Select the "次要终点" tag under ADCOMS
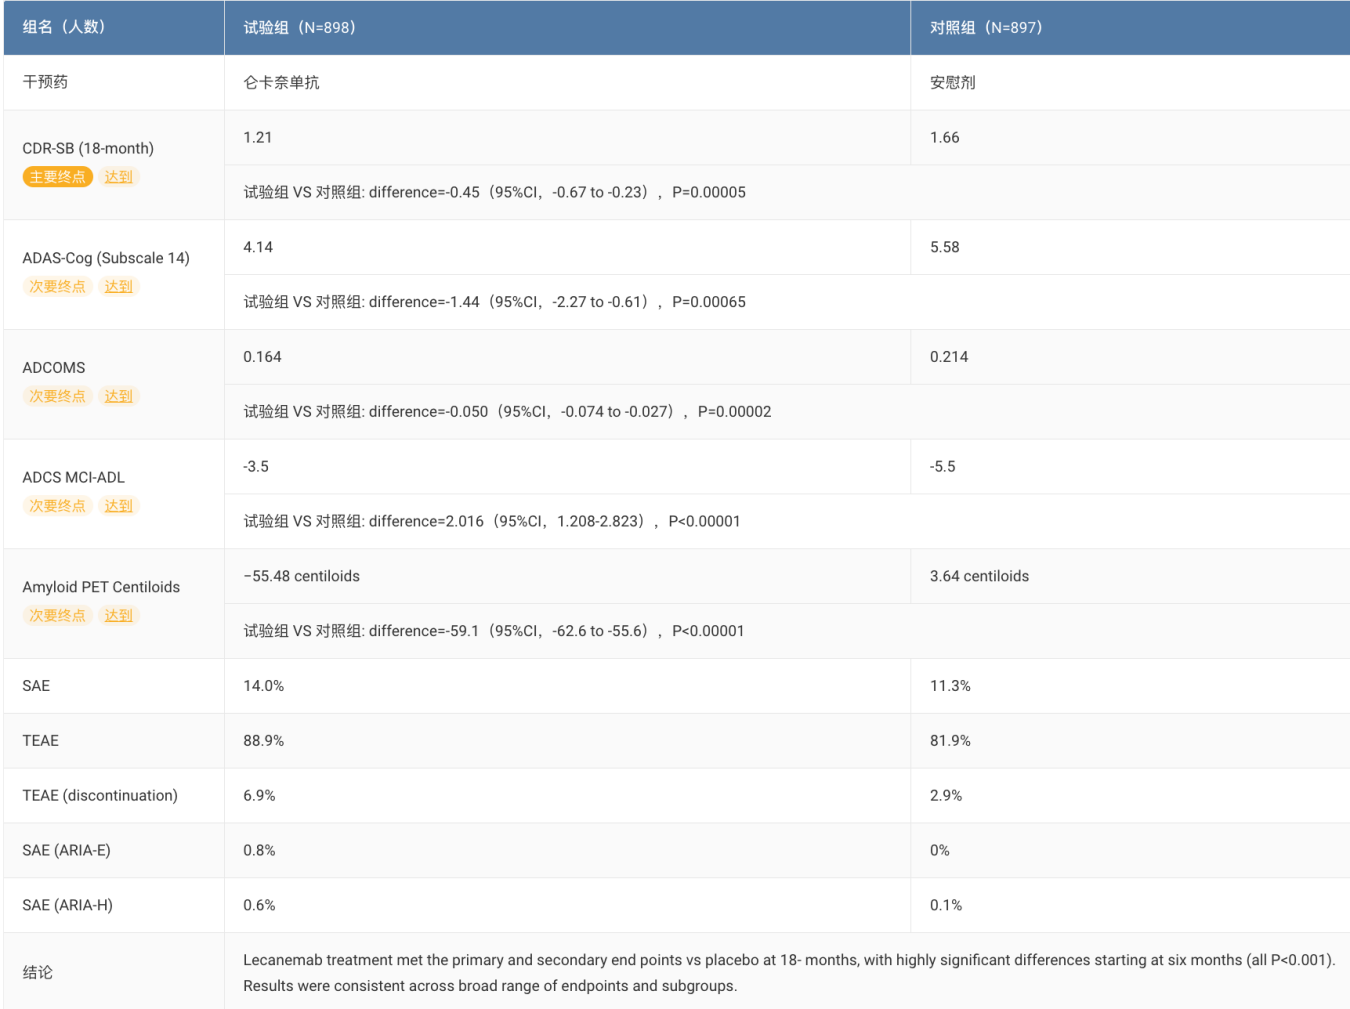The image size is (1350, 1009). pos(57,397)
